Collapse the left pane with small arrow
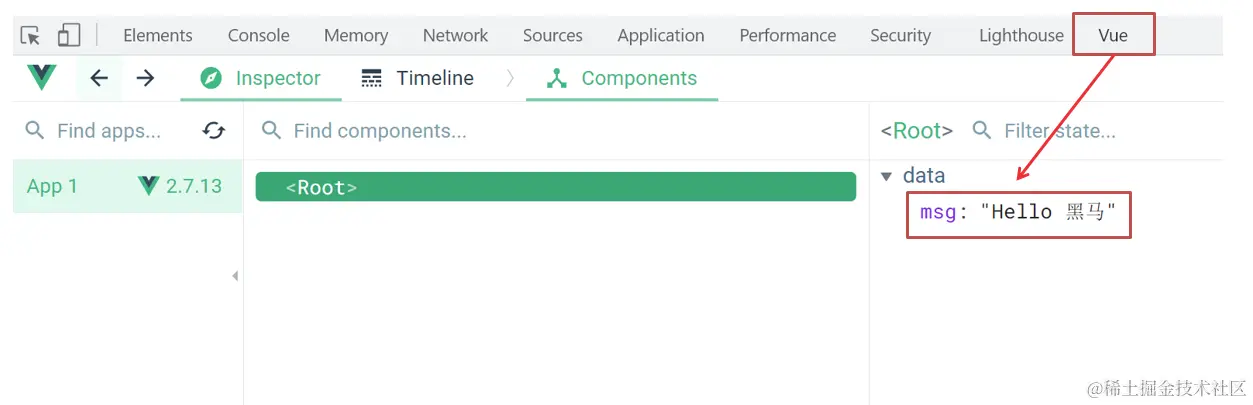 click(235, 276)
